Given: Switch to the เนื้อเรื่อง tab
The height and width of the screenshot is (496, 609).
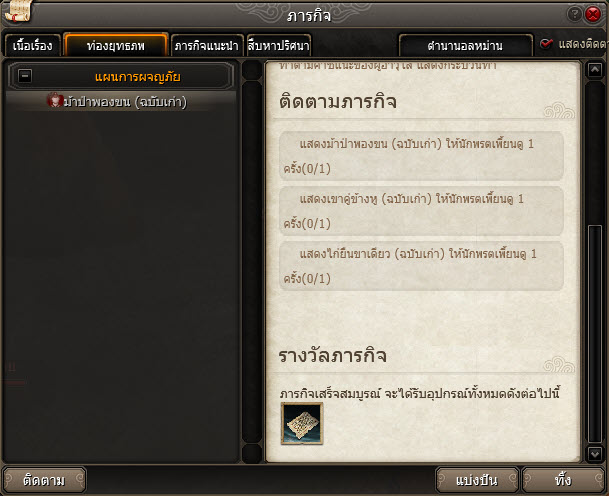Looking at the screenshot, I should coord(33,46).
